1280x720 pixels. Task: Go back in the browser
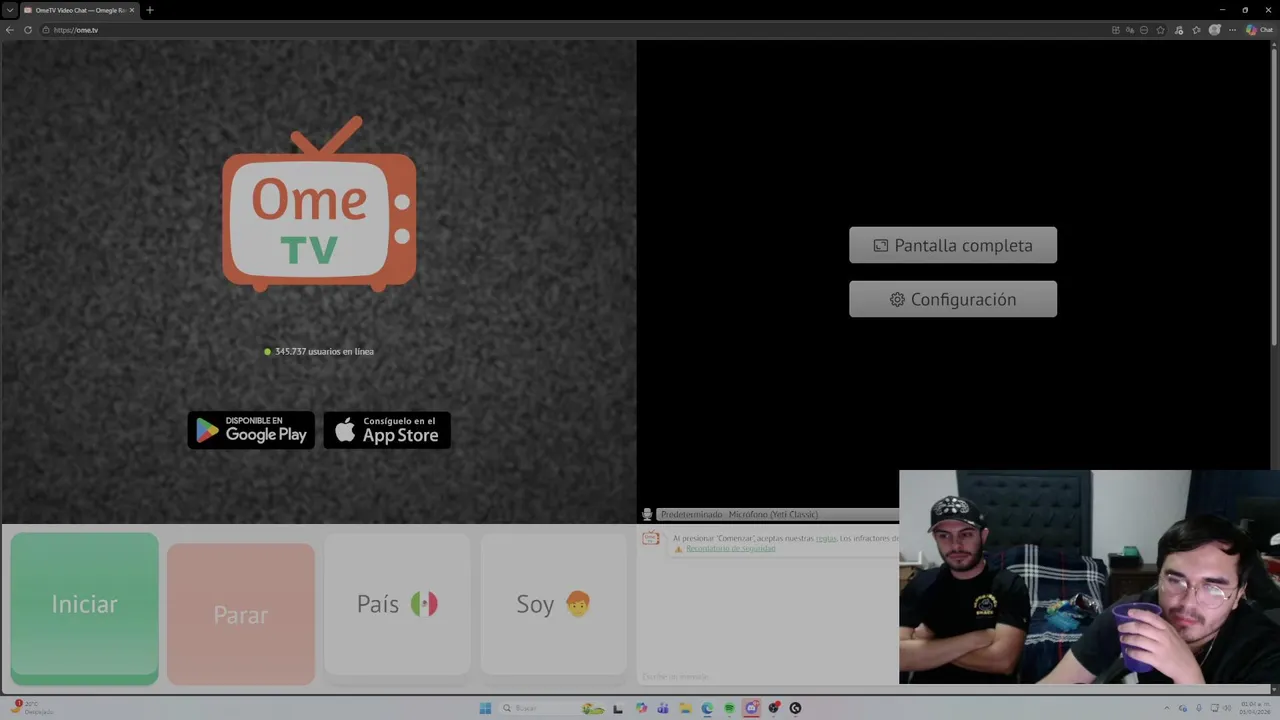point(10,30)
